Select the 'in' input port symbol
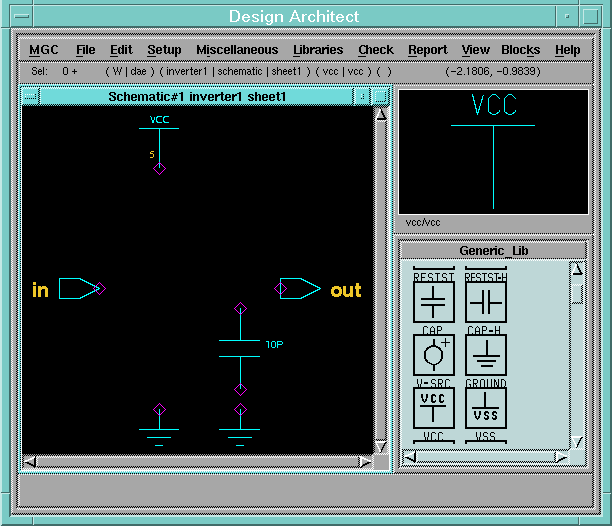The image size is (612, 526). 78,289
